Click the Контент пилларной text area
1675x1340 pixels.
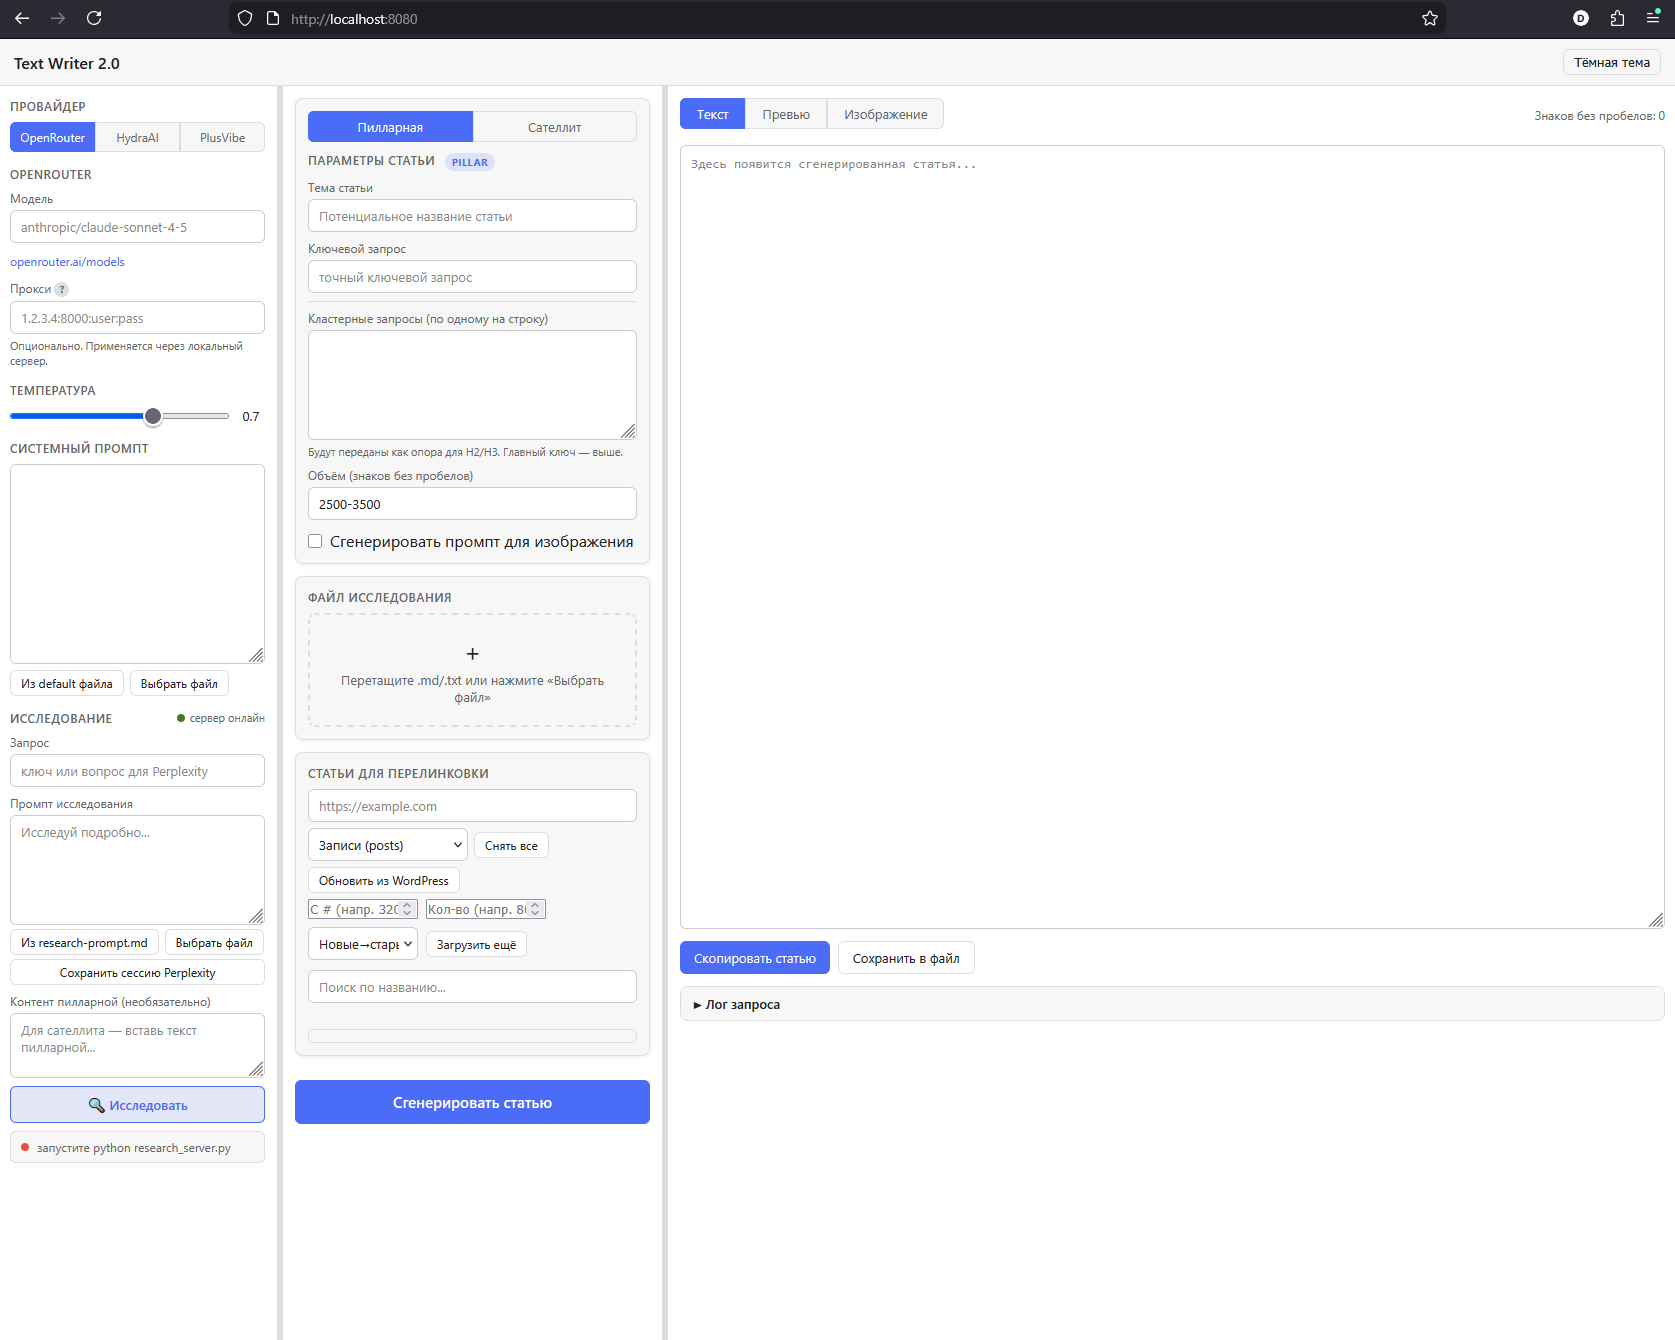tap(137, 1045)
